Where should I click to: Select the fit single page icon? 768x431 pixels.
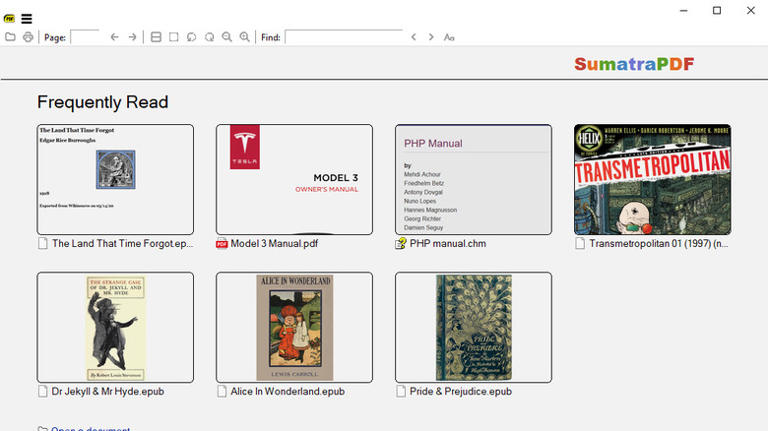[x=174, y=37]
